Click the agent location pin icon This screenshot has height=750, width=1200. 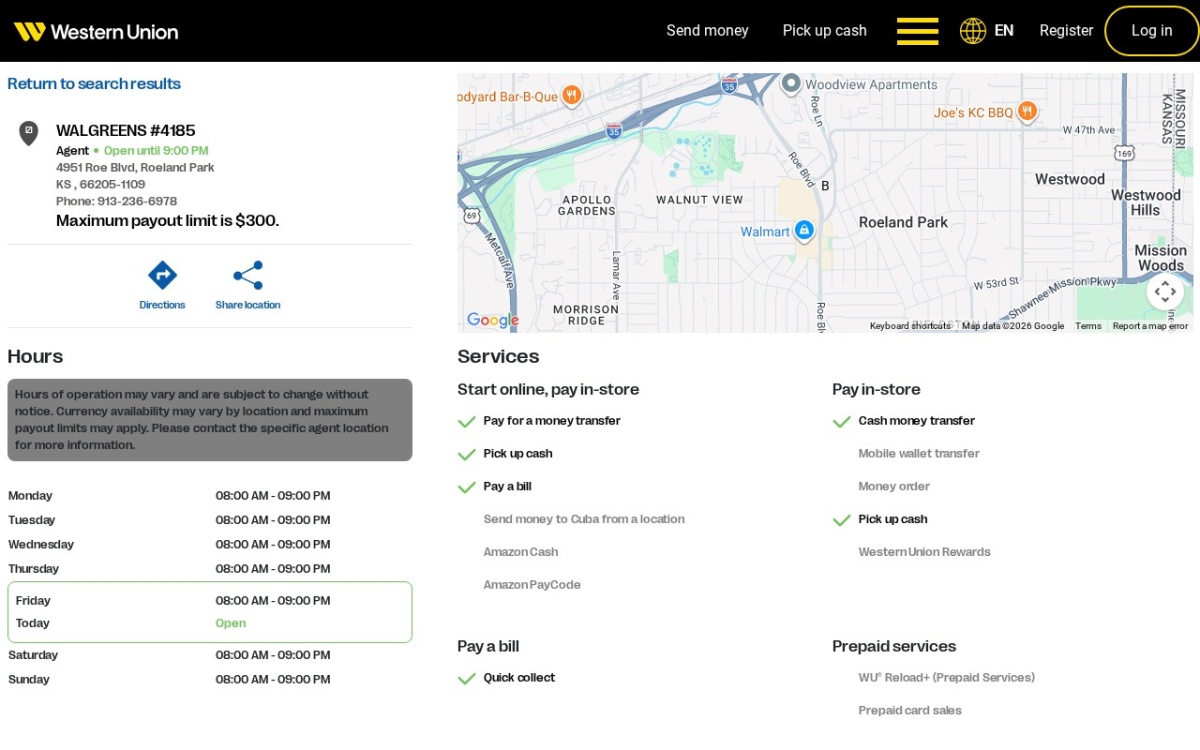pos(29,133)
